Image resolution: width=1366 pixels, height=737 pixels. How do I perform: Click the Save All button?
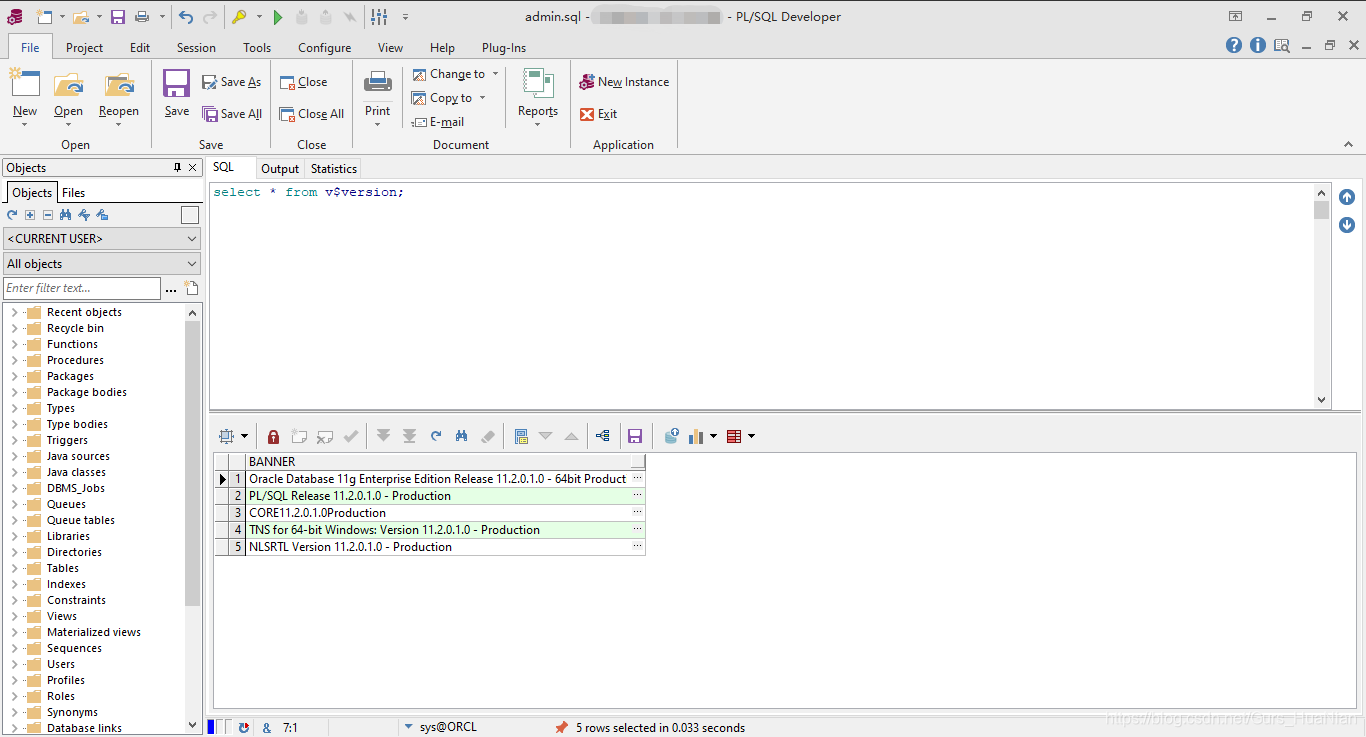tap(232, 114)
